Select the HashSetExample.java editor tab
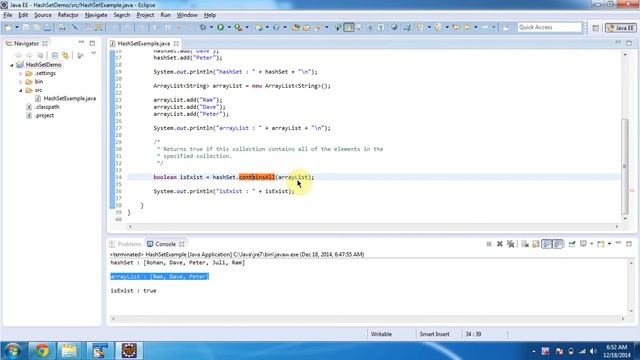Viewport: 640px width, 360px height. 144,43
